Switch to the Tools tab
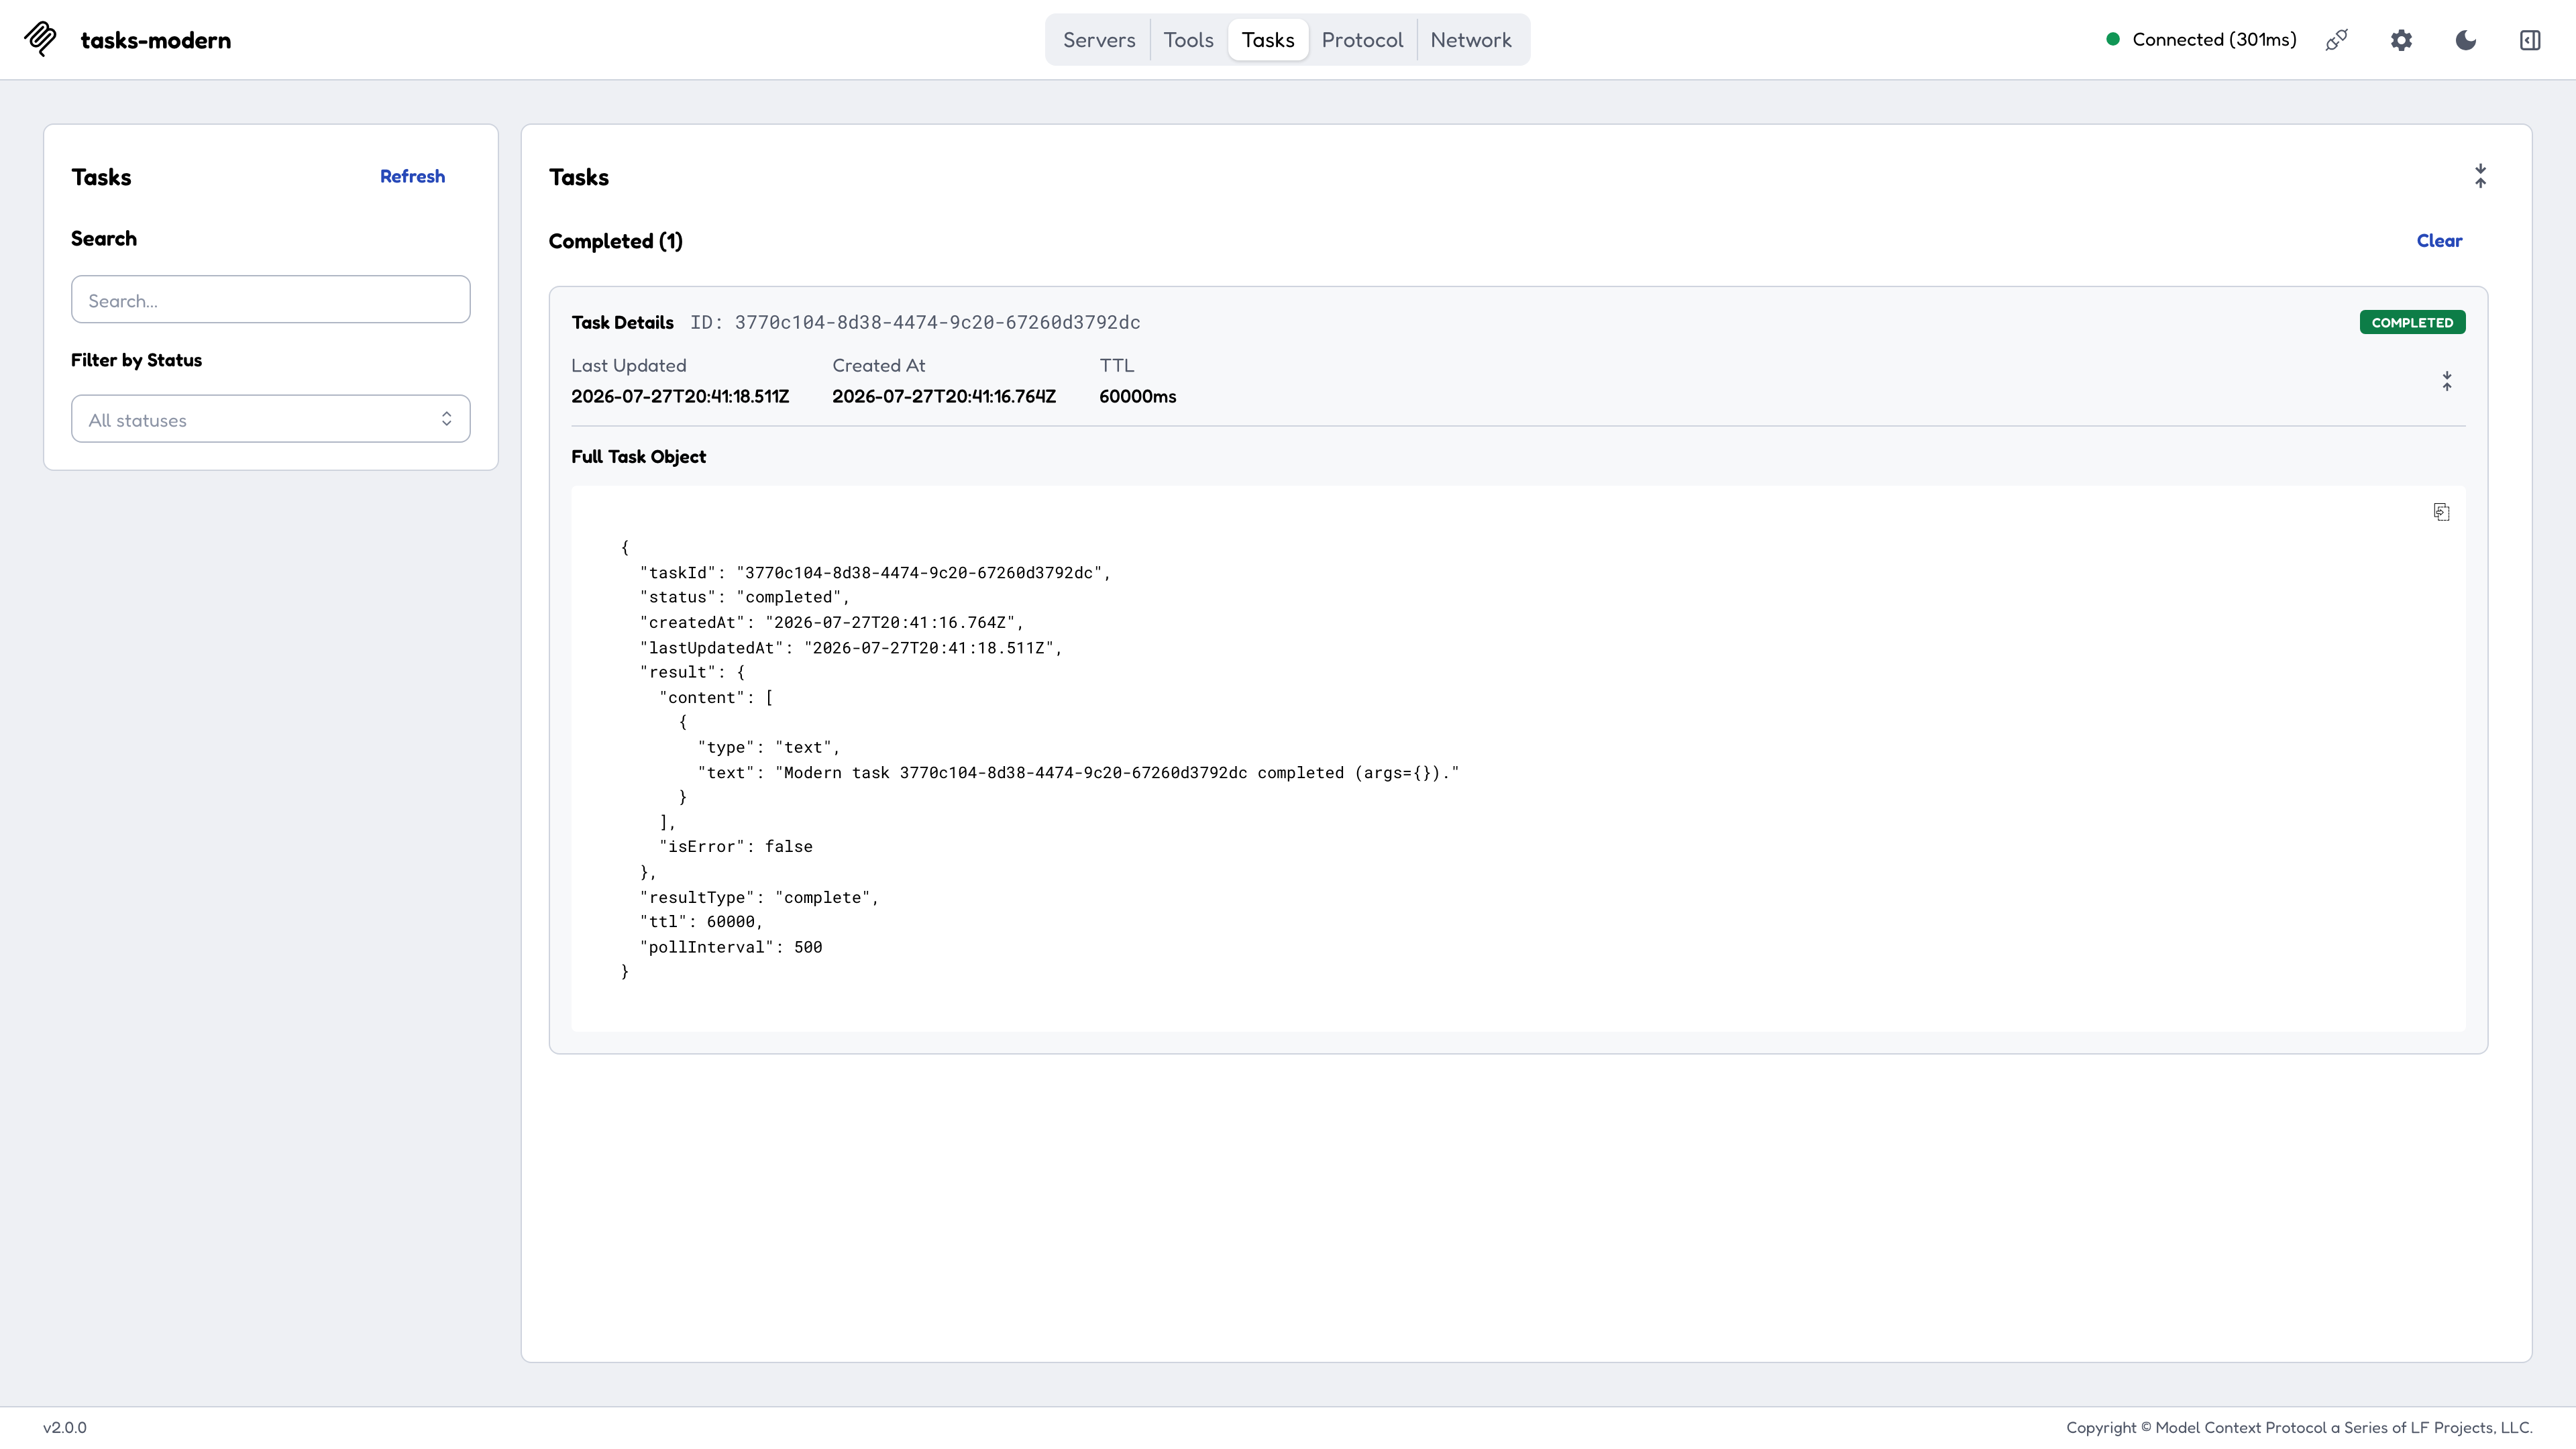Screen dimensions: 2576x1449 [1188, 40]
